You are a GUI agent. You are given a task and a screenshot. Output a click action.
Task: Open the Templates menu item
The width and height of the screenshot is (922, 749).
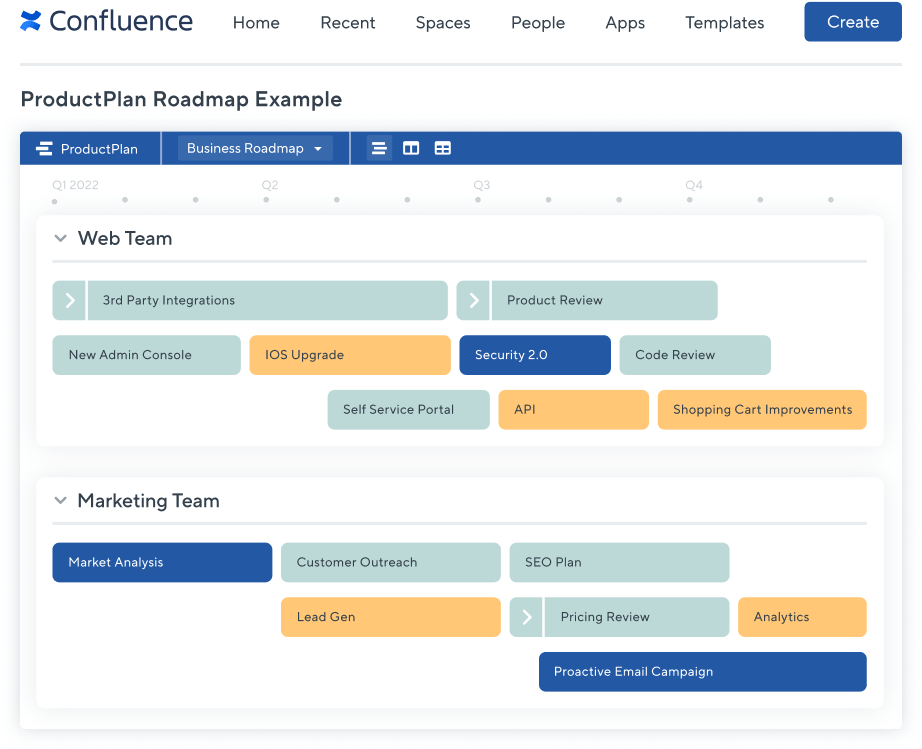[724, 22]
